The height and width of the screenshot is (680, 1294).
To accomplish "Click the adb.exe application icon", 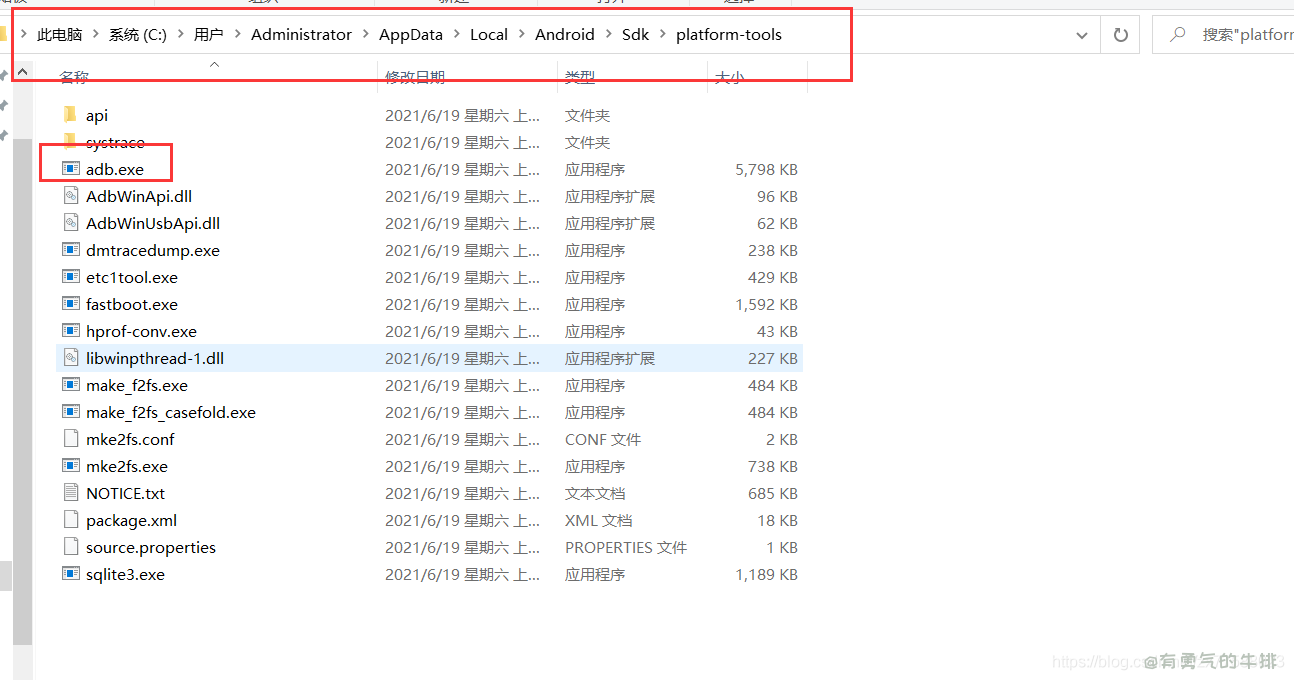I will click(70, 169).
